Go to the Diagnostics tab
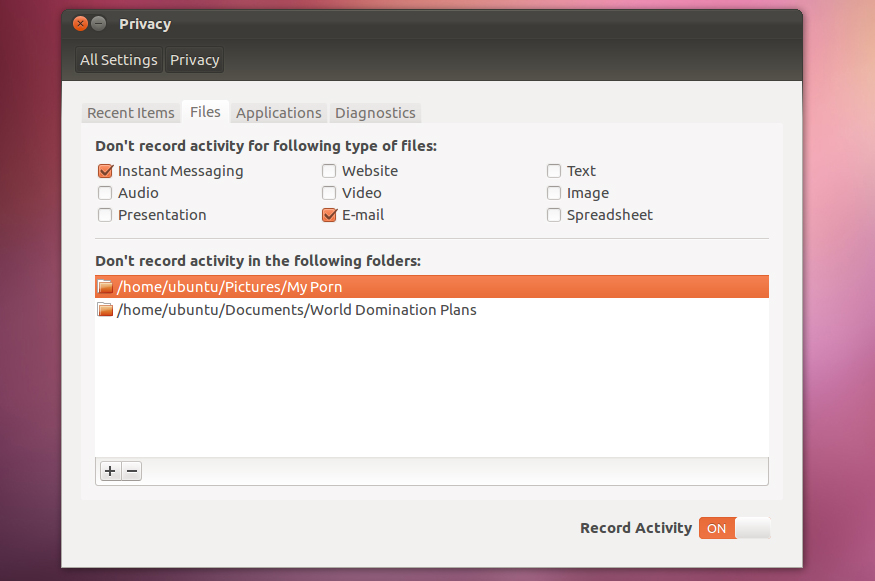The image size is (875, 581). (x=375, y=113)
